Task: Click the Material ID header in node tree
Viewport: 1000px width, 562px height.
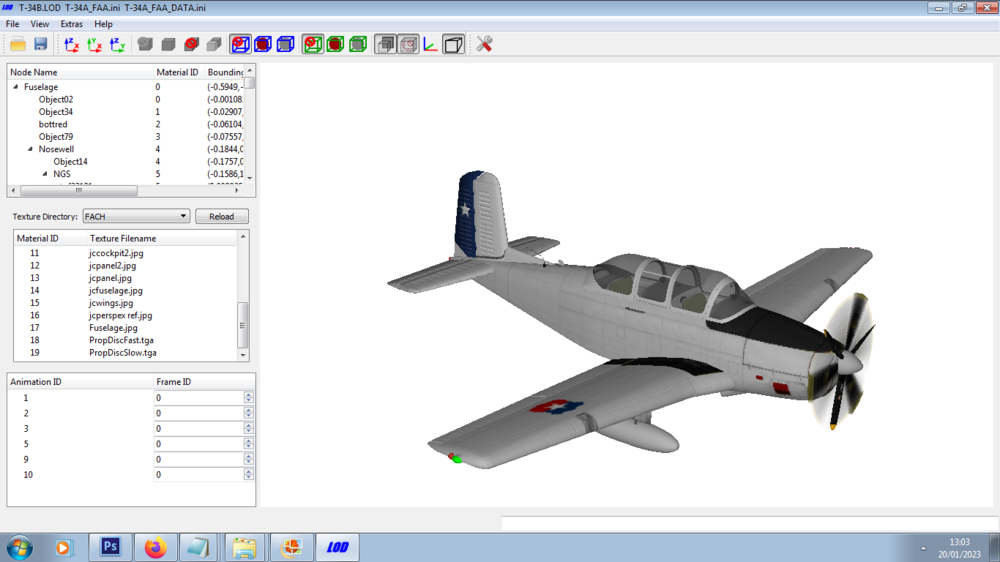Action: pos(179,72)
